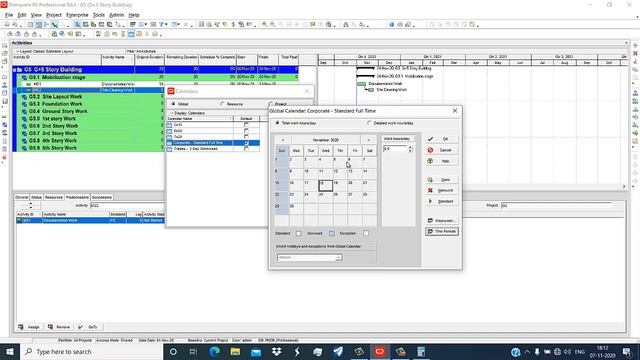Click the Print Preview icon in toolbar

(x=15, y=24)
